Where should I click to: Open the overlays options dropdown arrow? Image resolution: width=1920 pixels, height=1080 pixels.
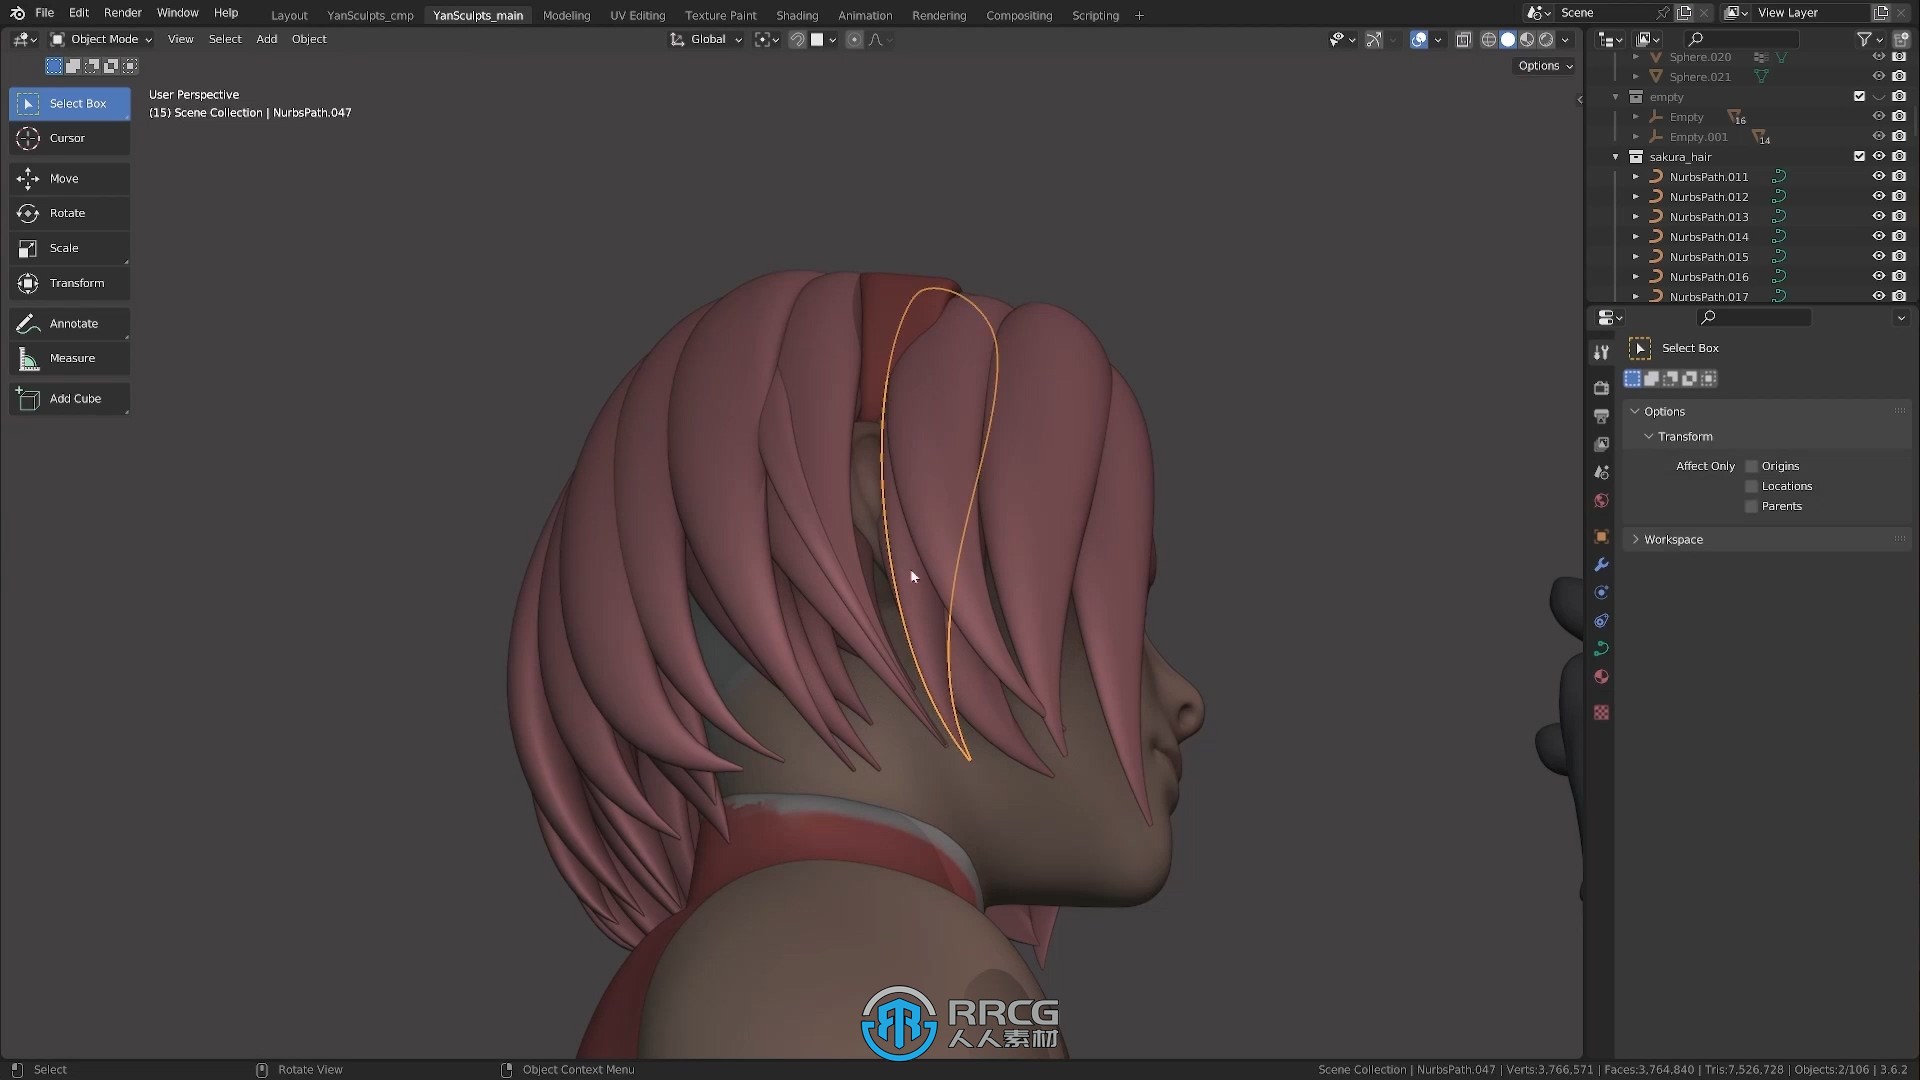1438,39
